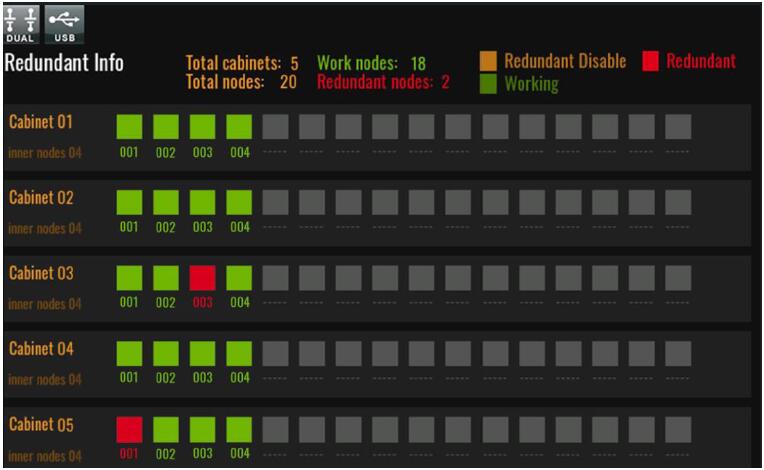Select node 001 in Cabinet 02
The image size is (764, 470).
tap(130, 202)
